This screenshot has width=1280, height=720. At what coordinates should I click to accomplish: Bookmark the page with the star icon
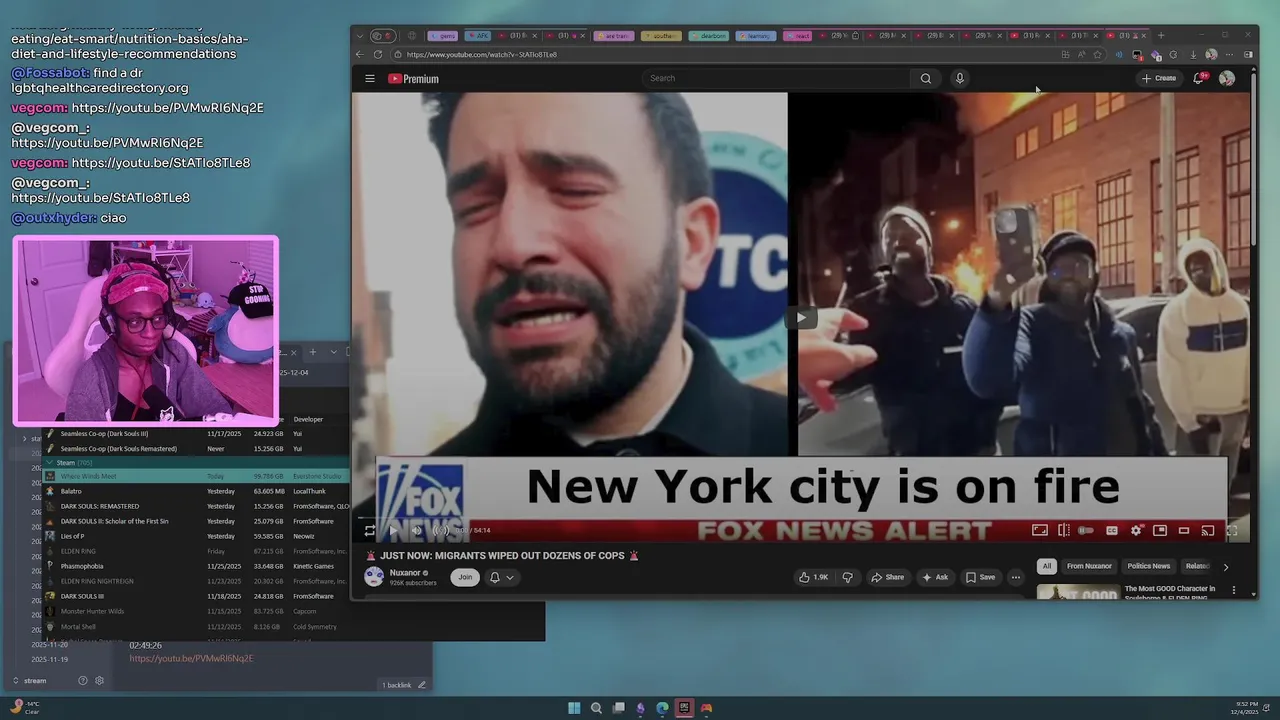coord(1098,54)
